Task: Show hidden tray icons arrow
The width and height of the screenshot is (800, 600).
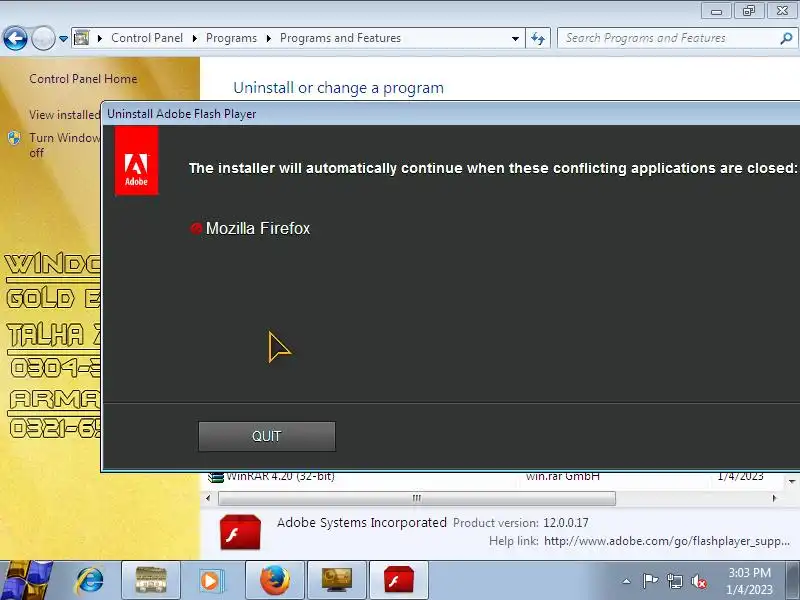Action: (627, 581)
